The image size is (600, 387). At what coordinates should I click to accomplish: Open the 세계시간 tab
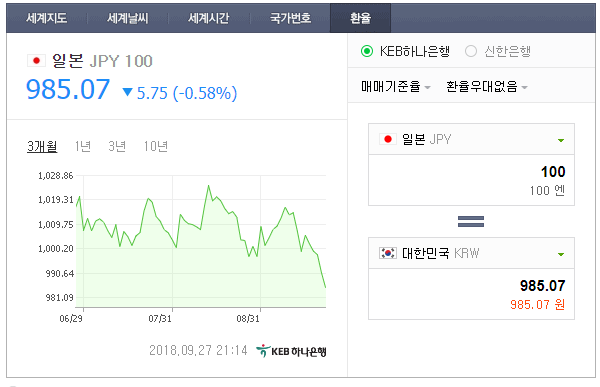pyautogui.click(x=209, y=18)
